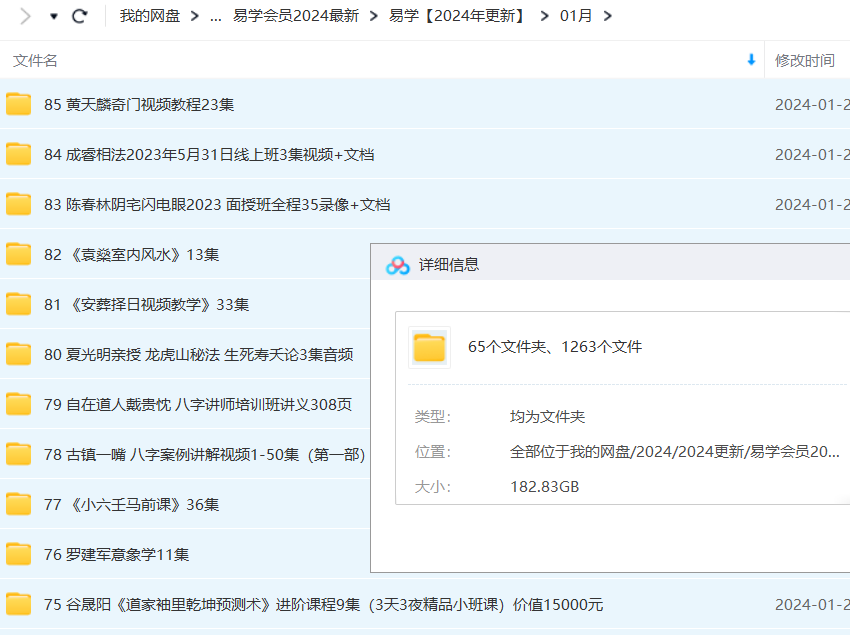Open the navigation history dropdown arrow
The width and height of the screenshot is (850, 635).
coord(53,17)
